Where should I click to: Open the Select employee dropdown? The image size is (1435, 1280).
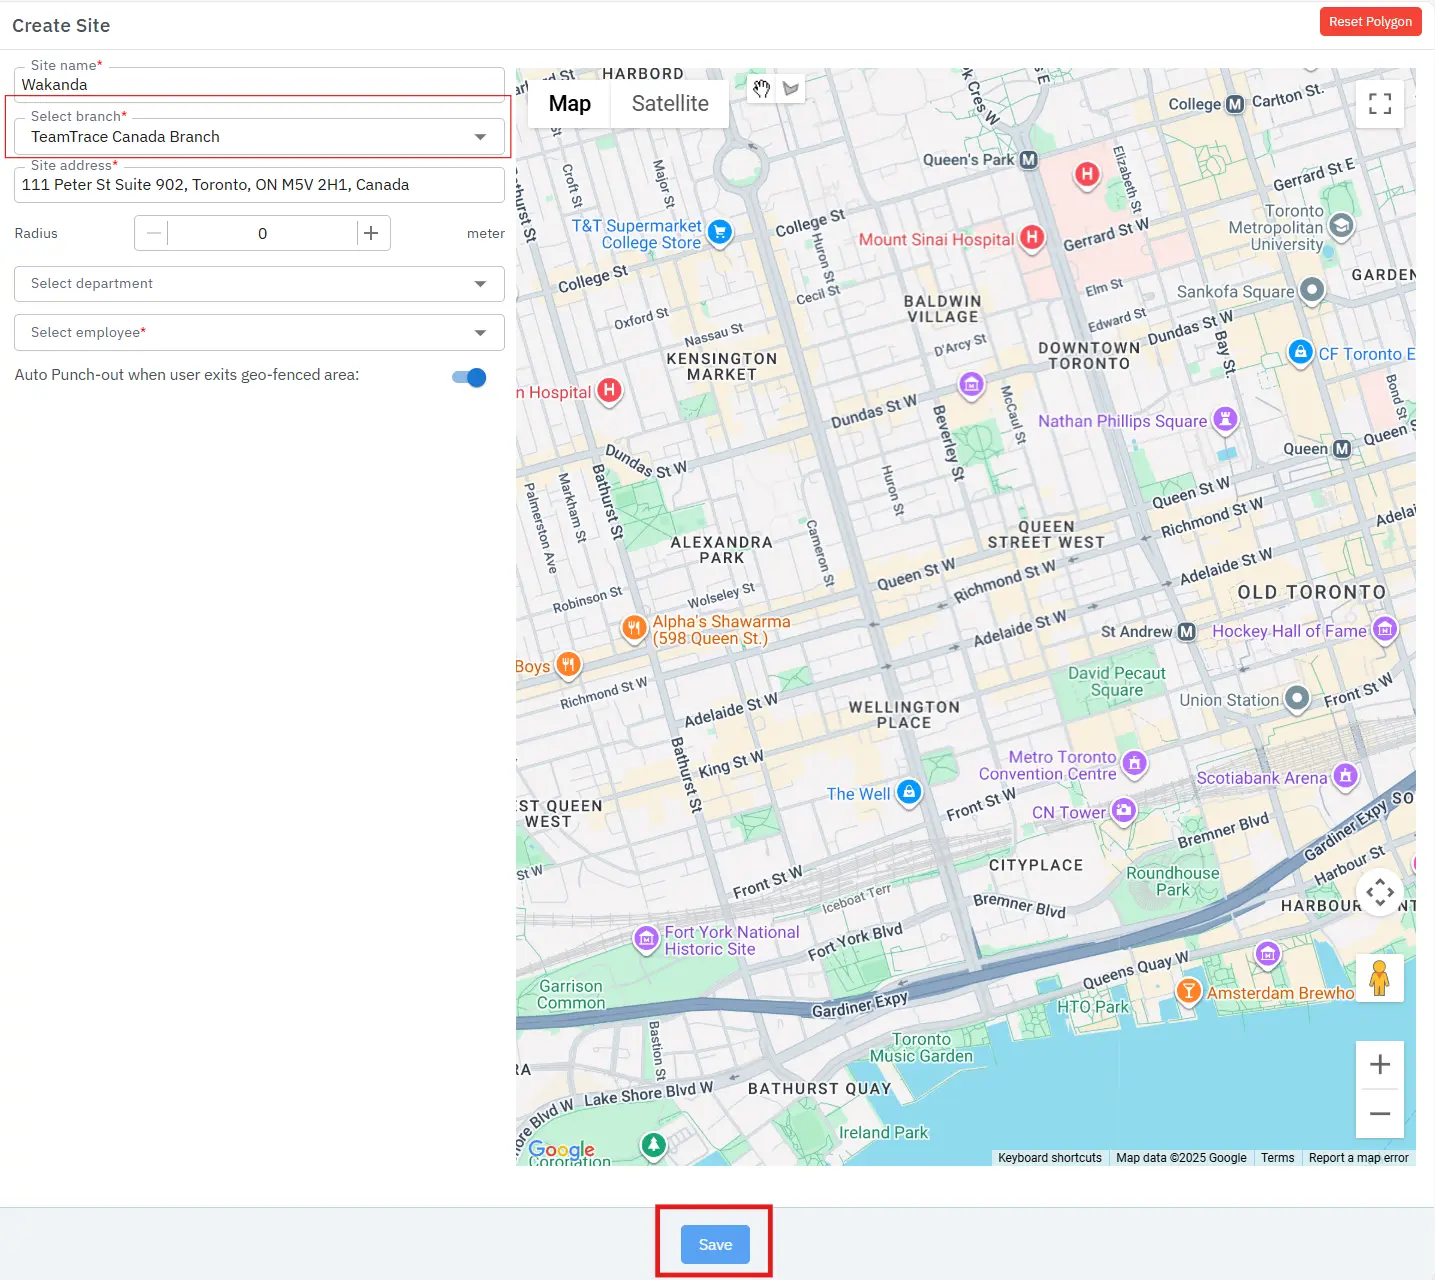point(259,333)
